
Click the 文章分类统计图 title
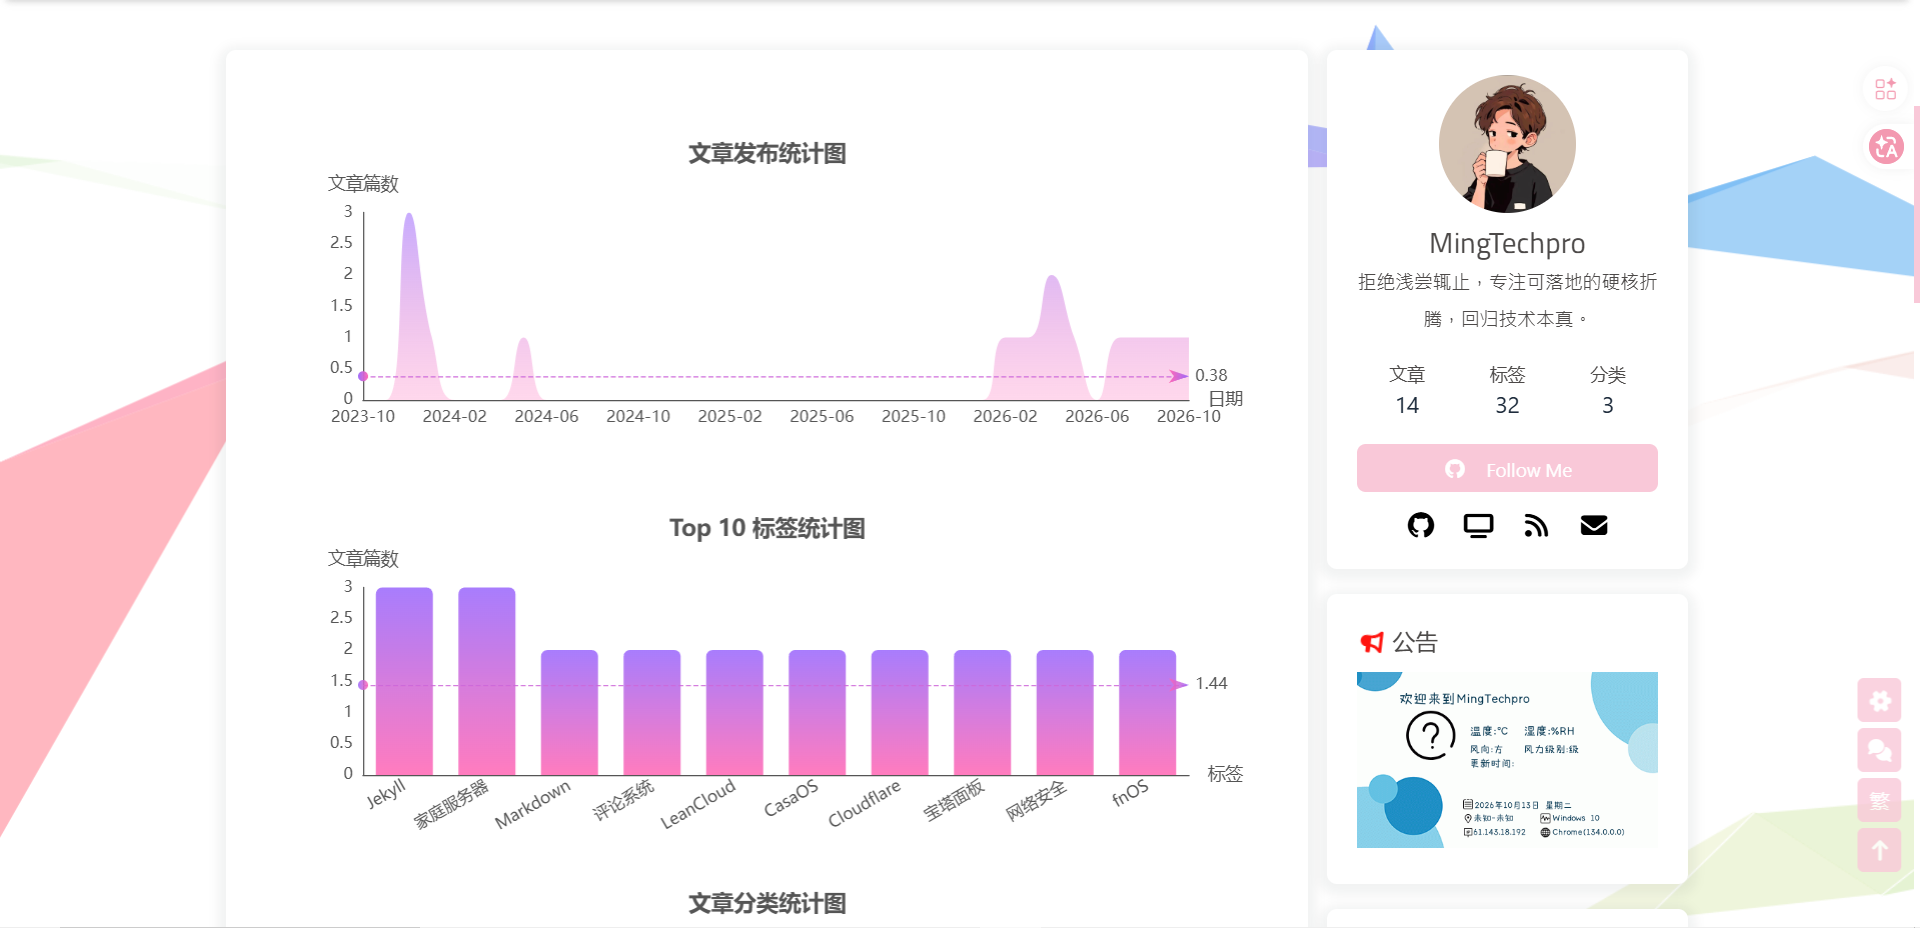[767, 903]
